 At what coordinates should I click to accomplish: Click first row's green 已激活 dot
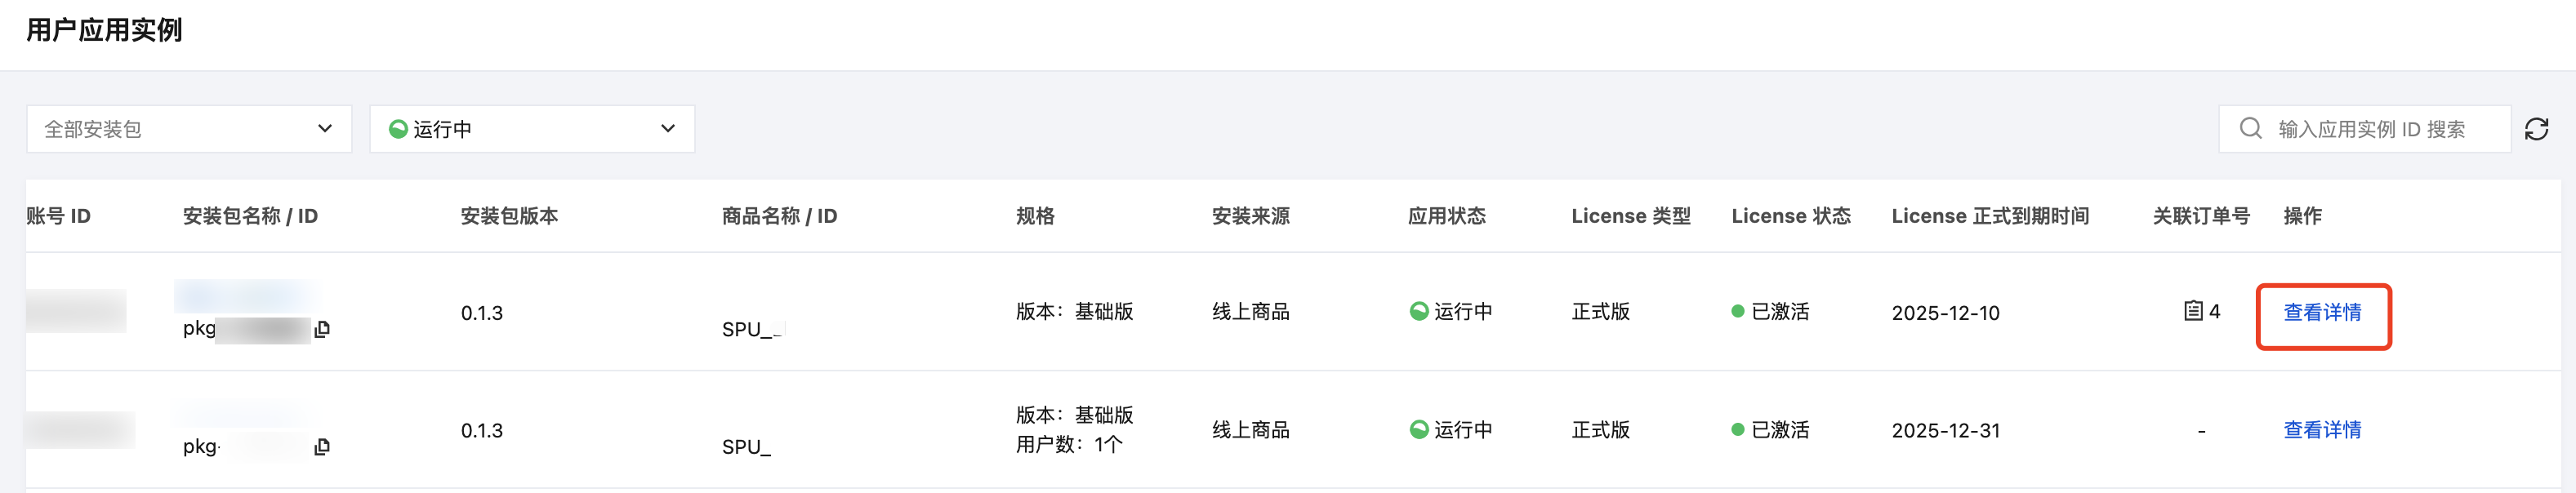(x=1738, y=311)
